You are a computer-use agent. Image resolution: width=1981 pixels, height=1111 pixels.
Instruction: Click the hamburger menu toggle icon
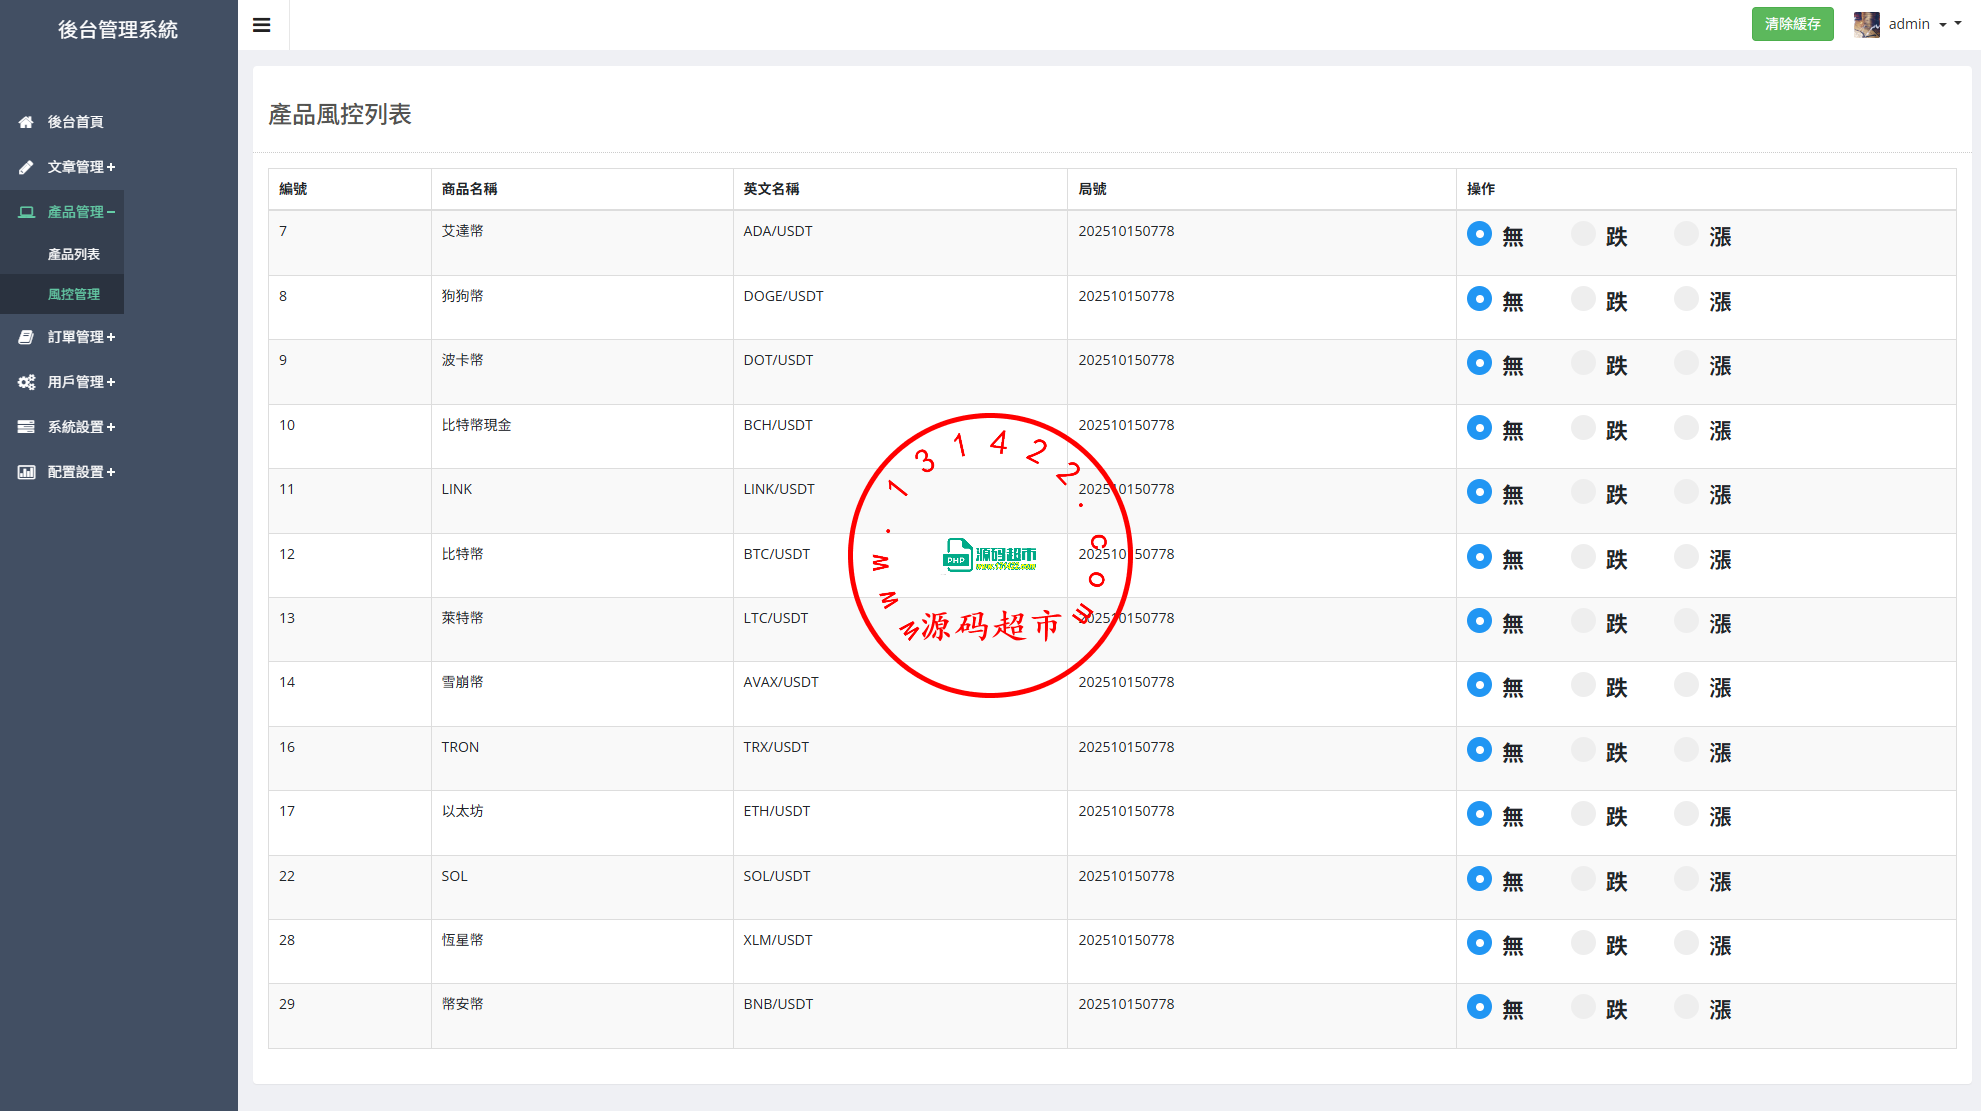(262, 25)
